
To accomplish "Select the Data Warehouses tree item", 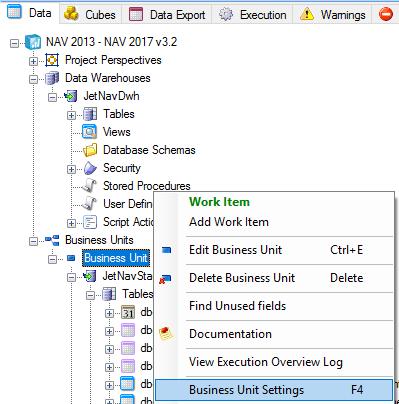I will [108, 78].
